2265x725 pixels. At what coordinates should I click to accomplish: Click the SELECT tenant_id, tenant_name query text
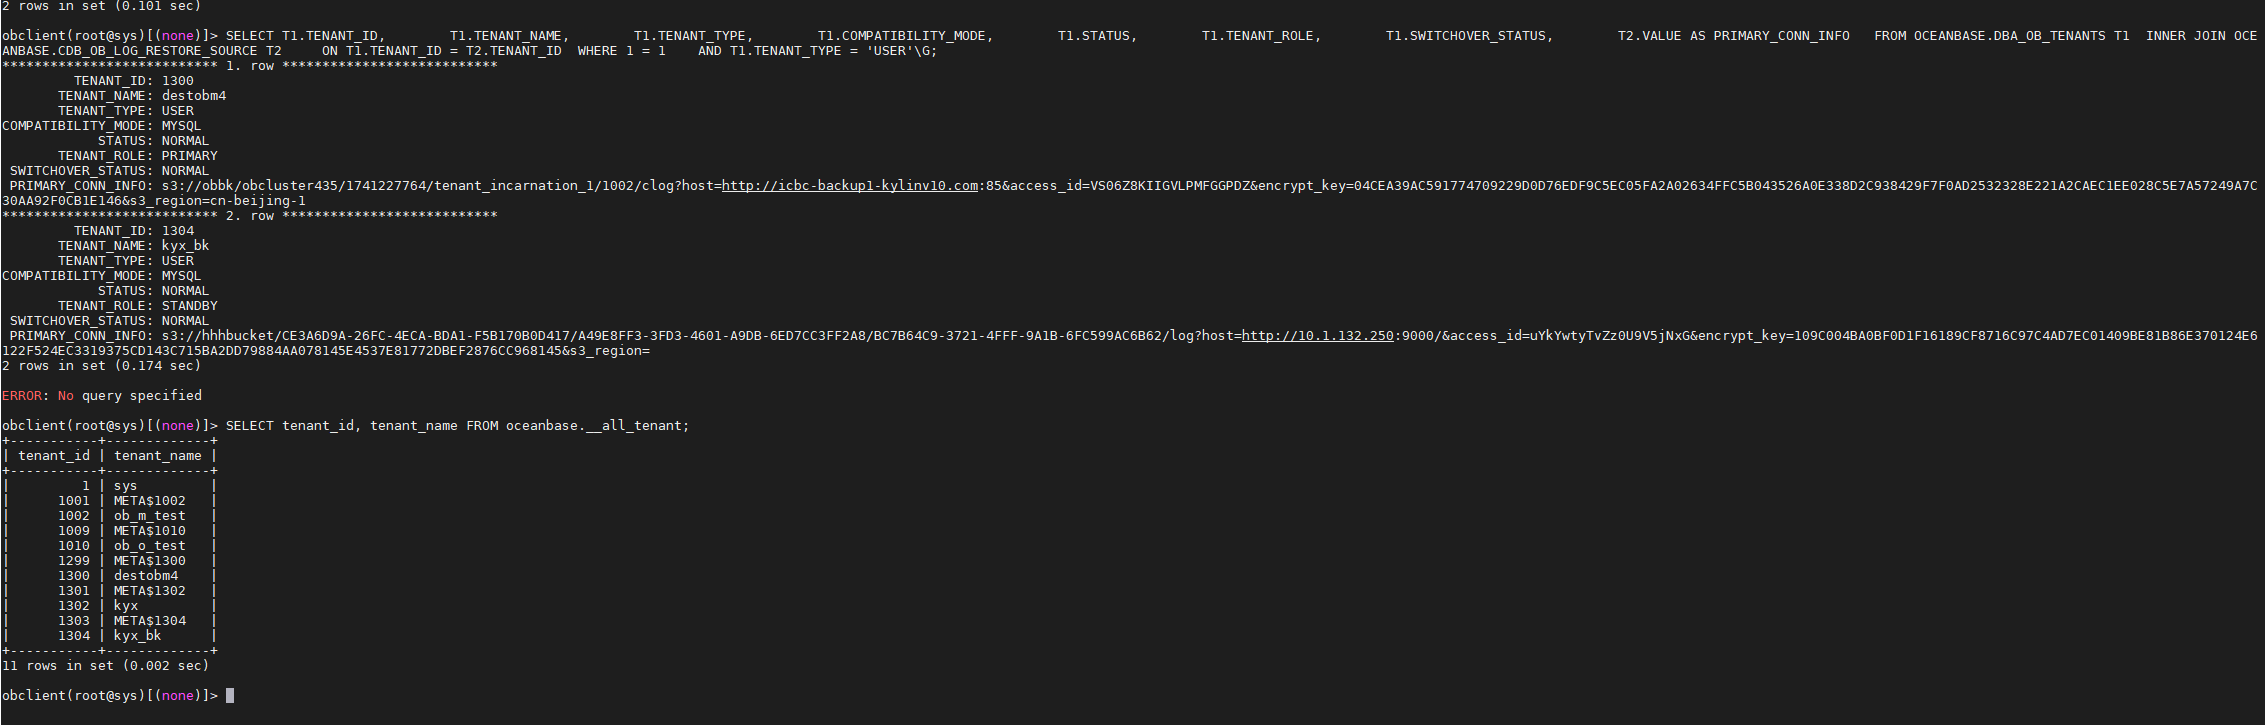coord(457,426)
